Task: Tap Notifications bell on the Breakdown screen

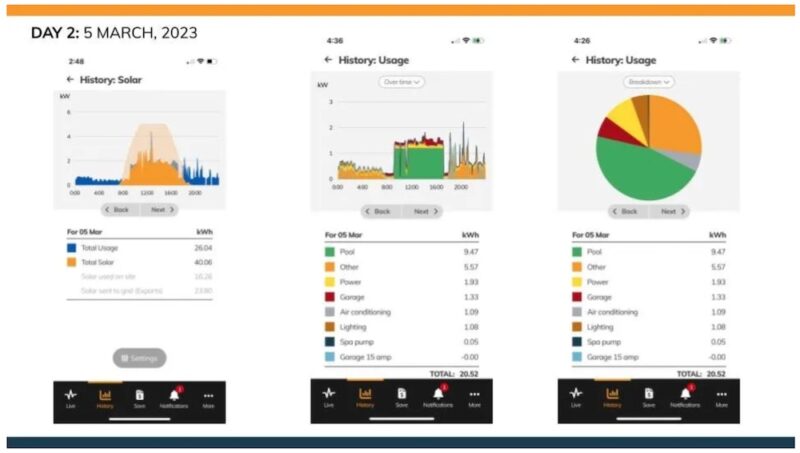Action: pyautogui.click(x=685, y=397)
